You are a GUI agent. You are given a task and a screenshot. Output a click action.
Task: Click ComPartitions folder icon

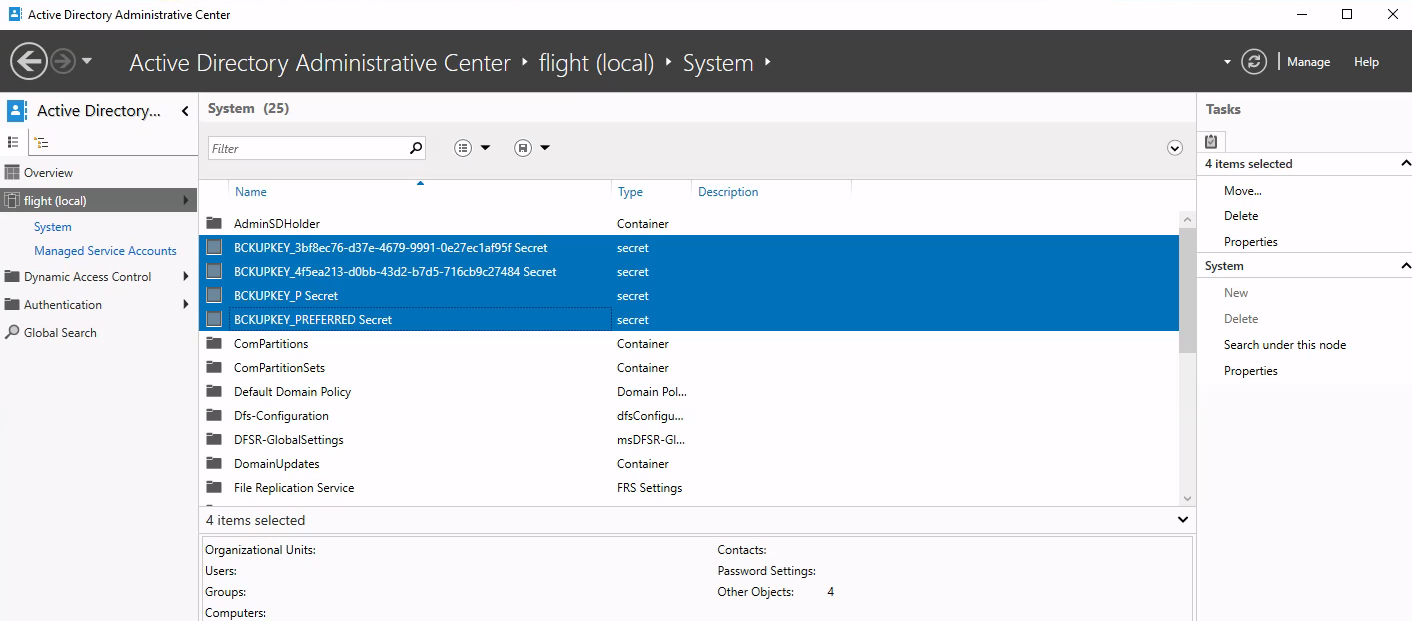pos(213,344)
